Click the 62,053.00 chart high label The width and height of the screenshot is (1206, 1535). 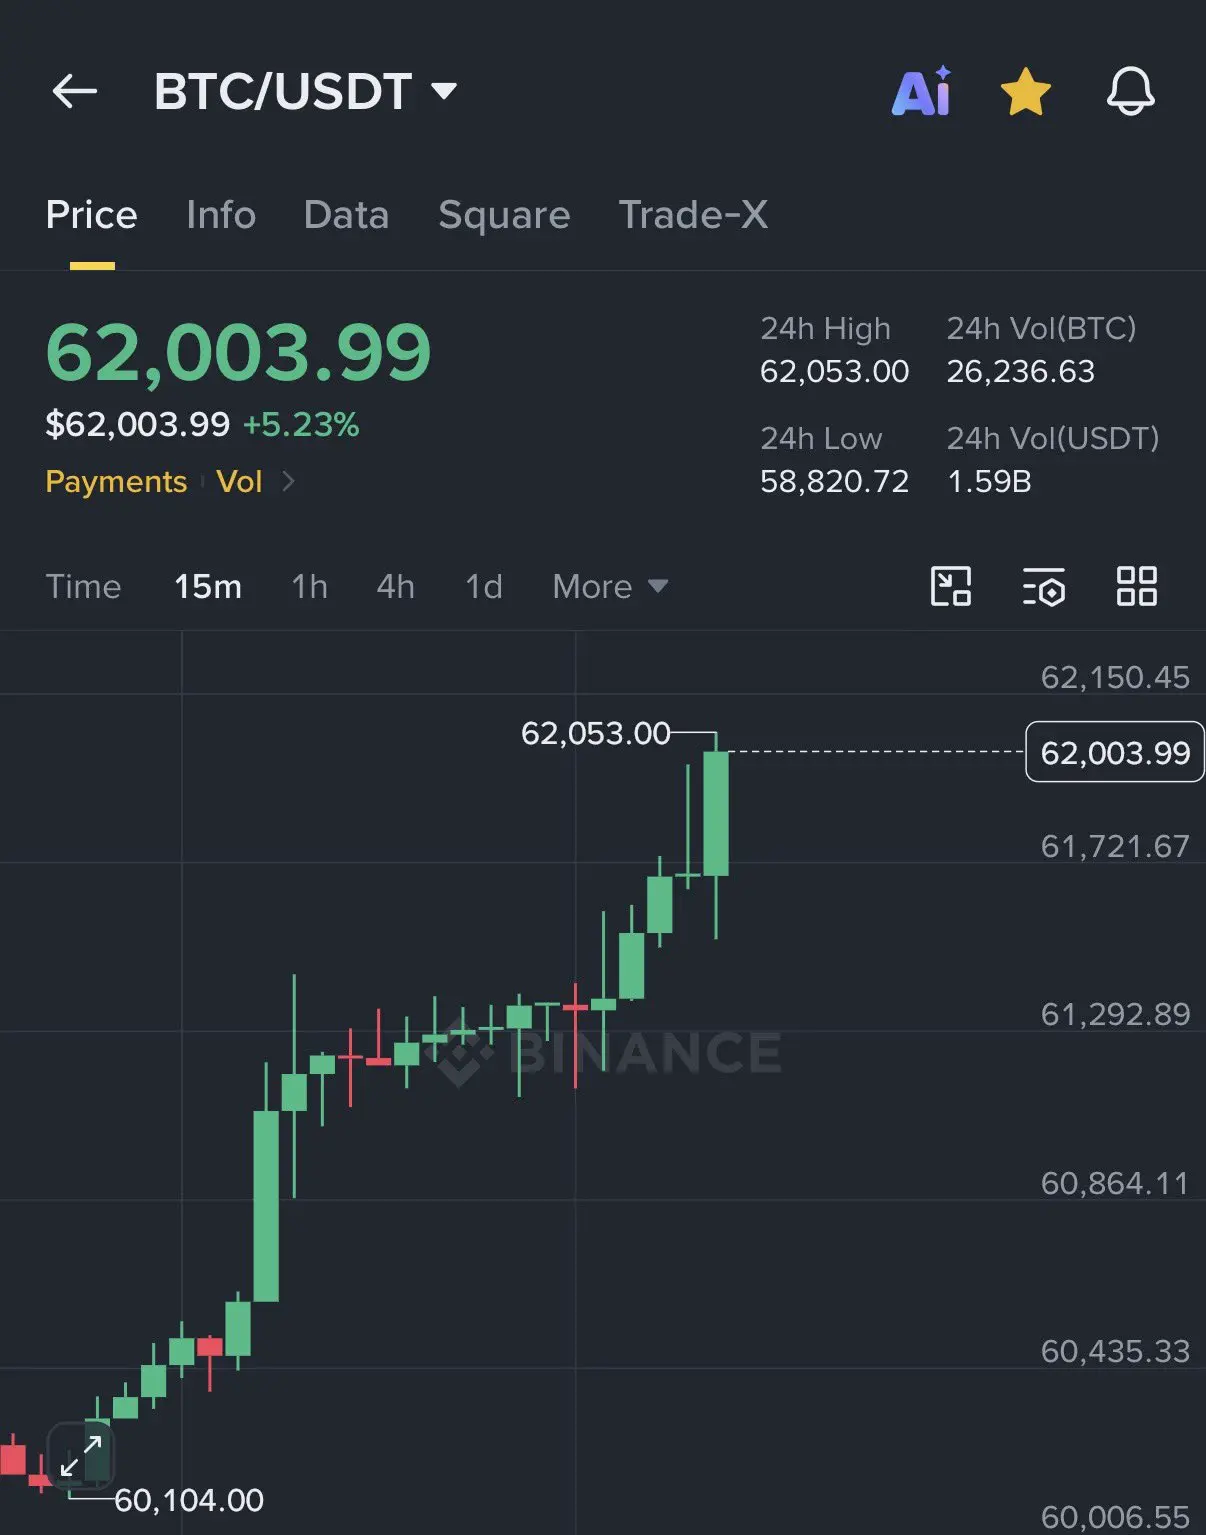(x=595, y=734)
